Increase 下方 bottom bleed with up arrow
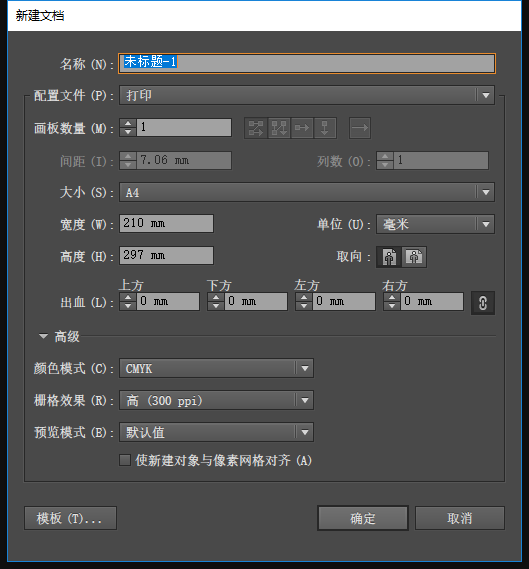 tap(216, 297)
